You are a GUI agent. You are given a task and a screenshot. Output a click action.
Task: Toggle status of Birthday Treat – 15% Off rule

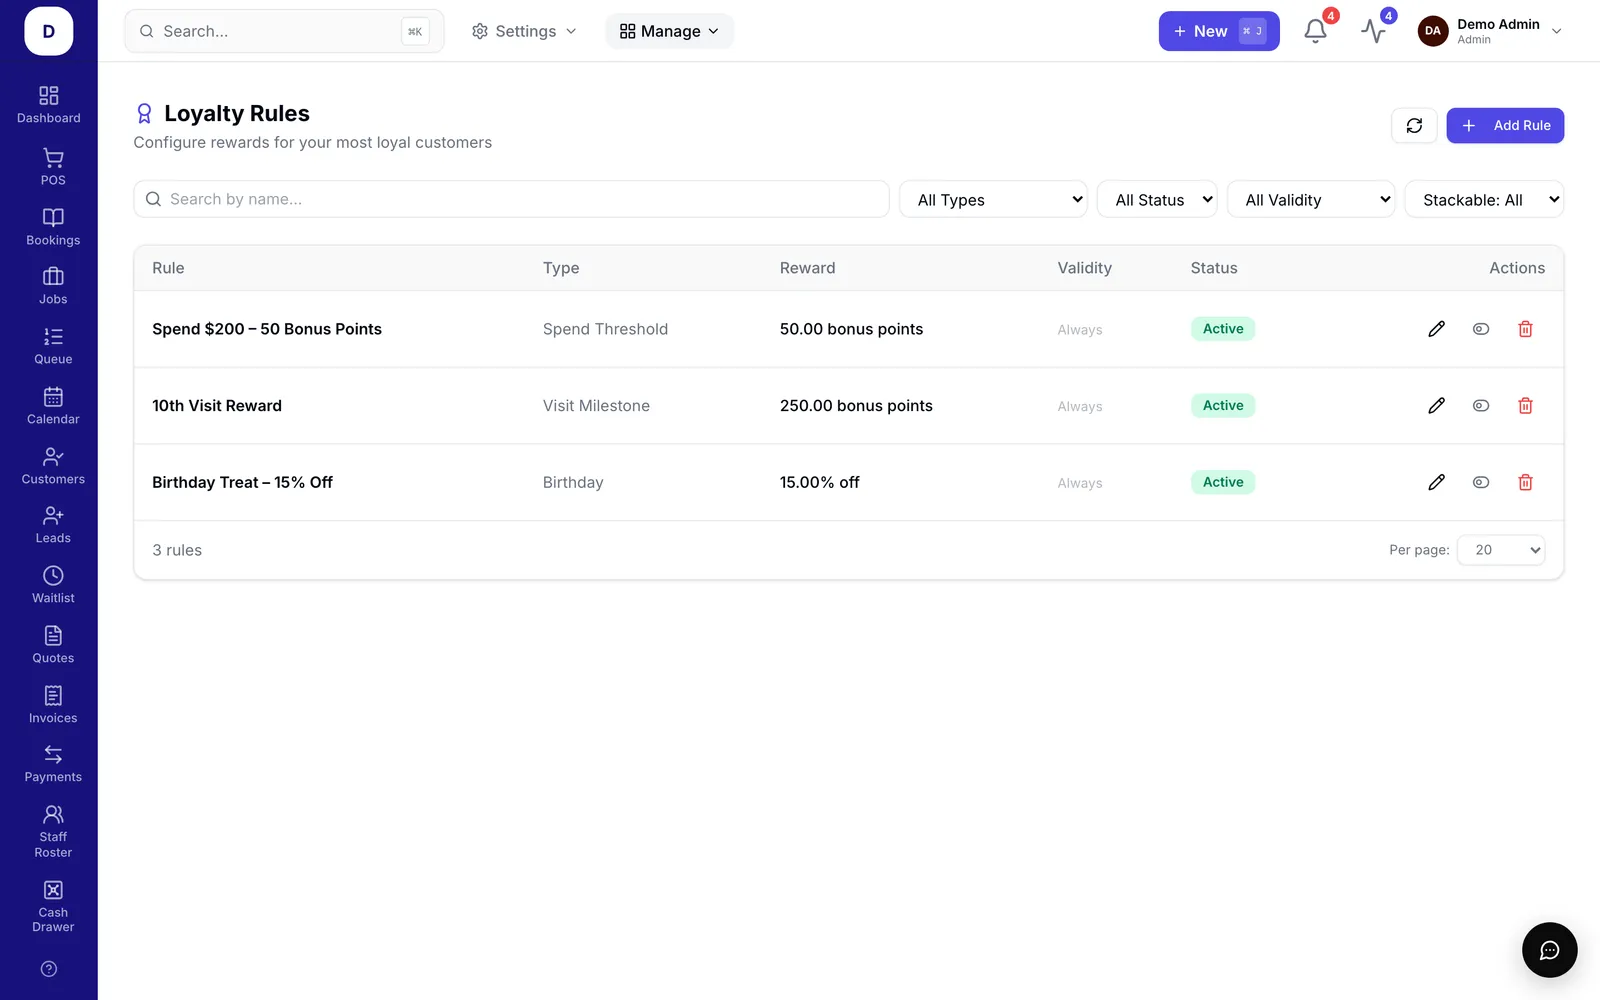pyautogui.click(x=1481, y=482)
